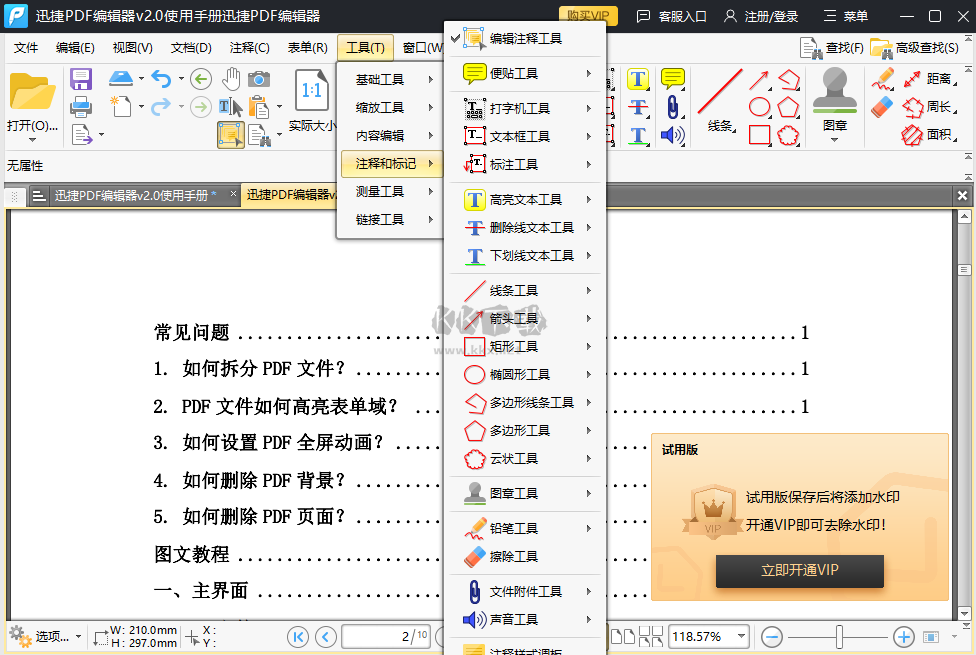This screenshot has height=655, width=976.
Task: Click the Stamp icon in toolbar
Action: click(835, 90)
